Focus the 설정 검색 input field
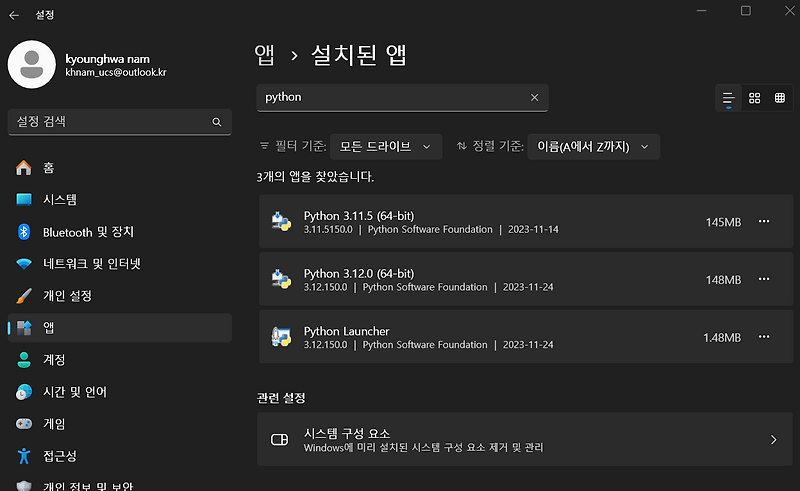 point(120,122)
